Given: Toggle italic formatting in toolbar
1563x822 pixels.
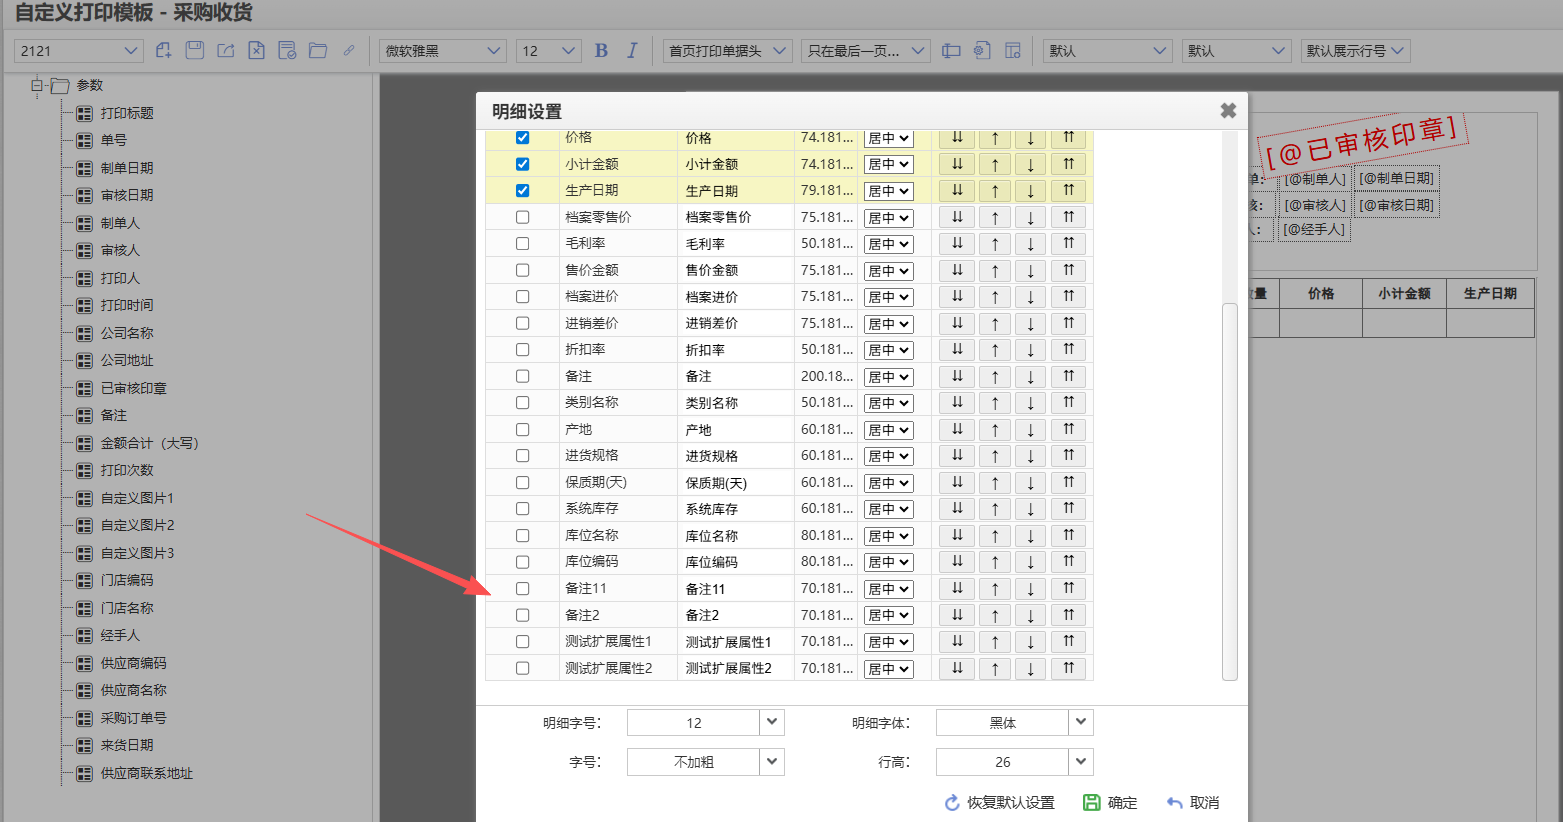Looking at the screenshot, I should pos(632,51).
